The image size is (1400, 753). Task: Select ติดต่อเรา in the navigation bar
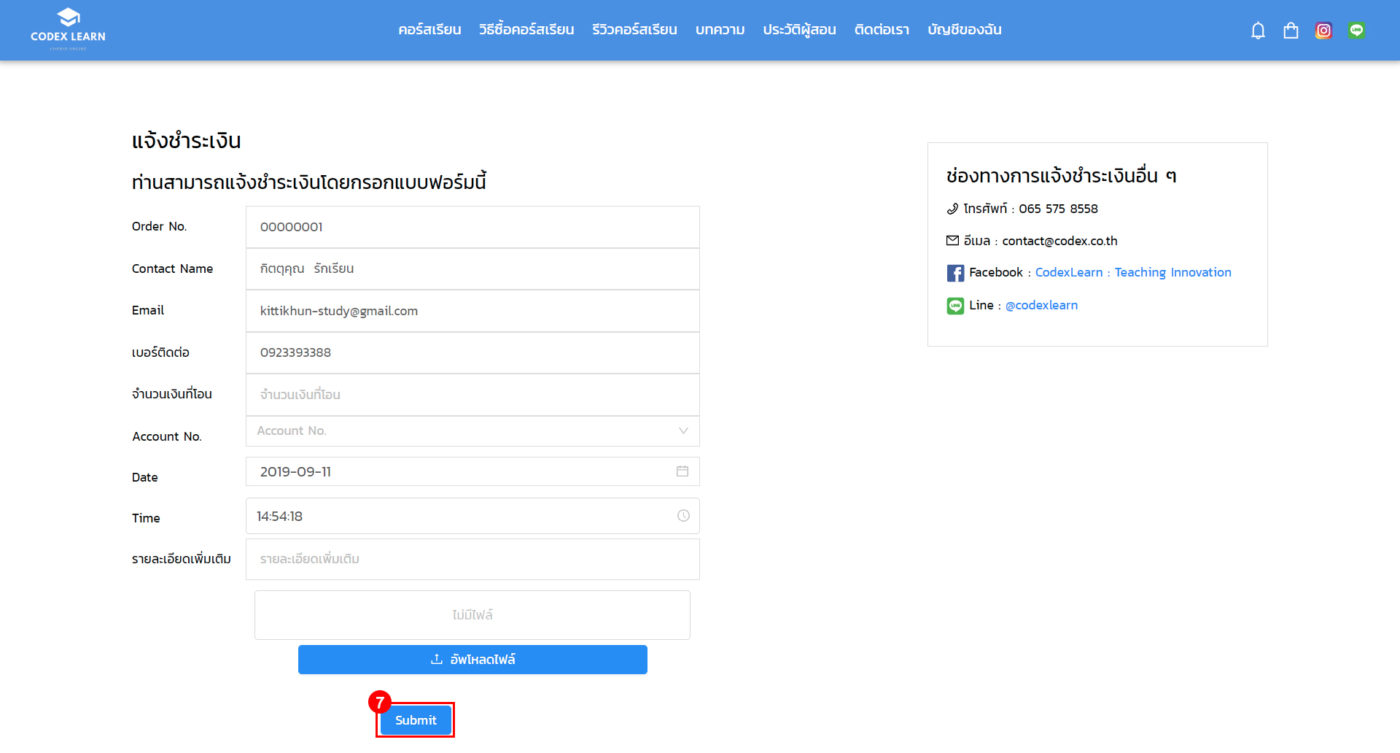pos(881,30)
